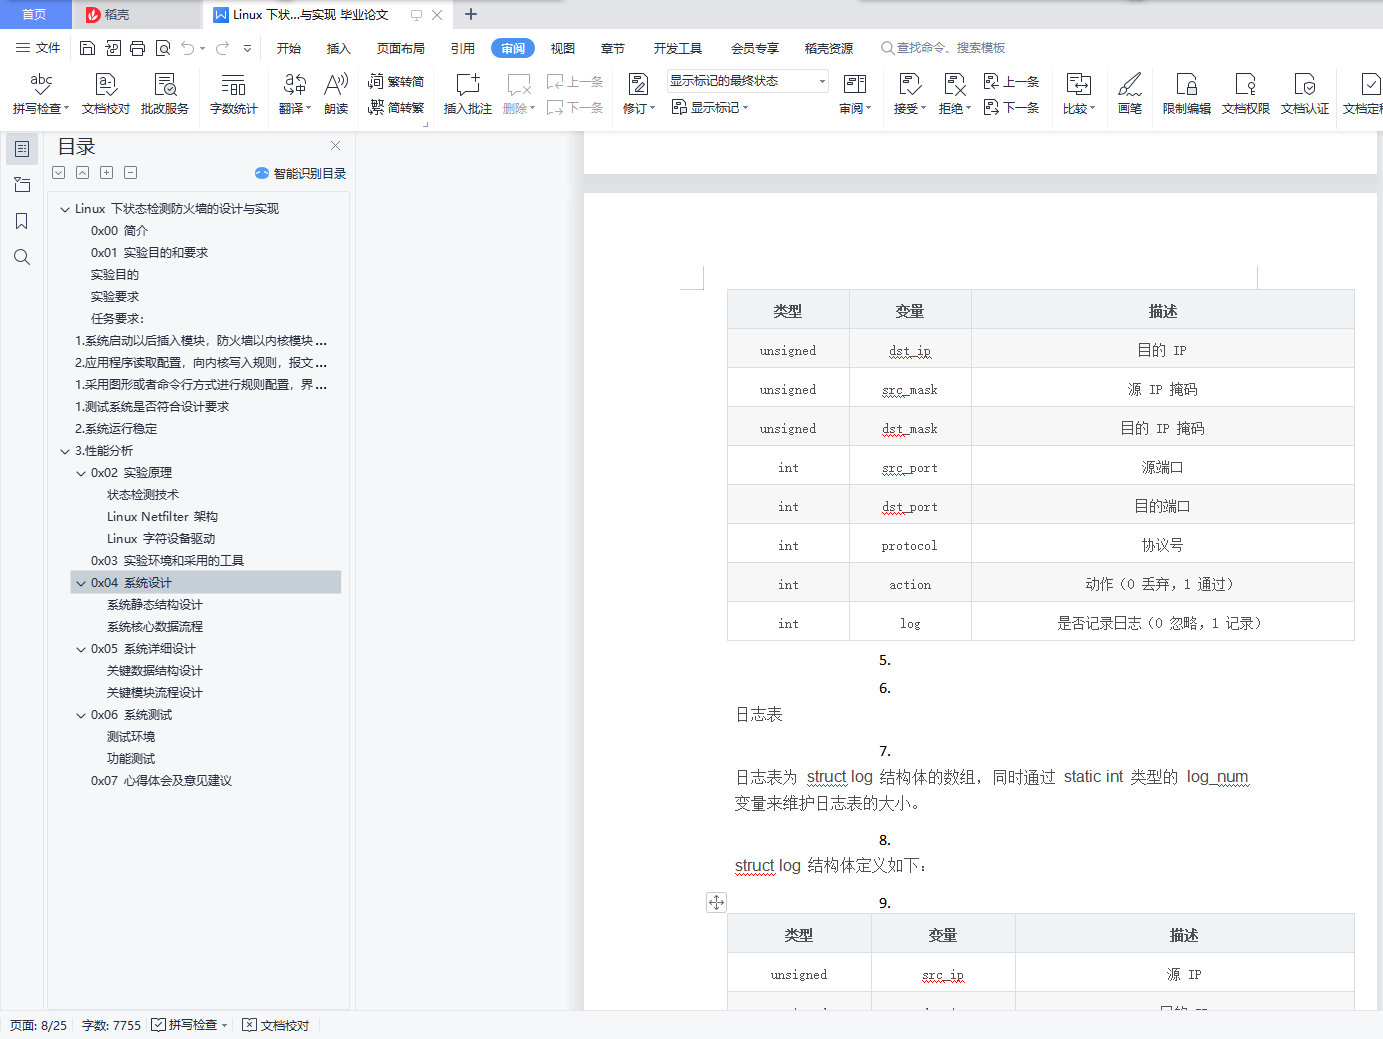This screenshot has height=1039, width=1383.
Task: Open the 文件 menu
Action: (x=38, y=48)
